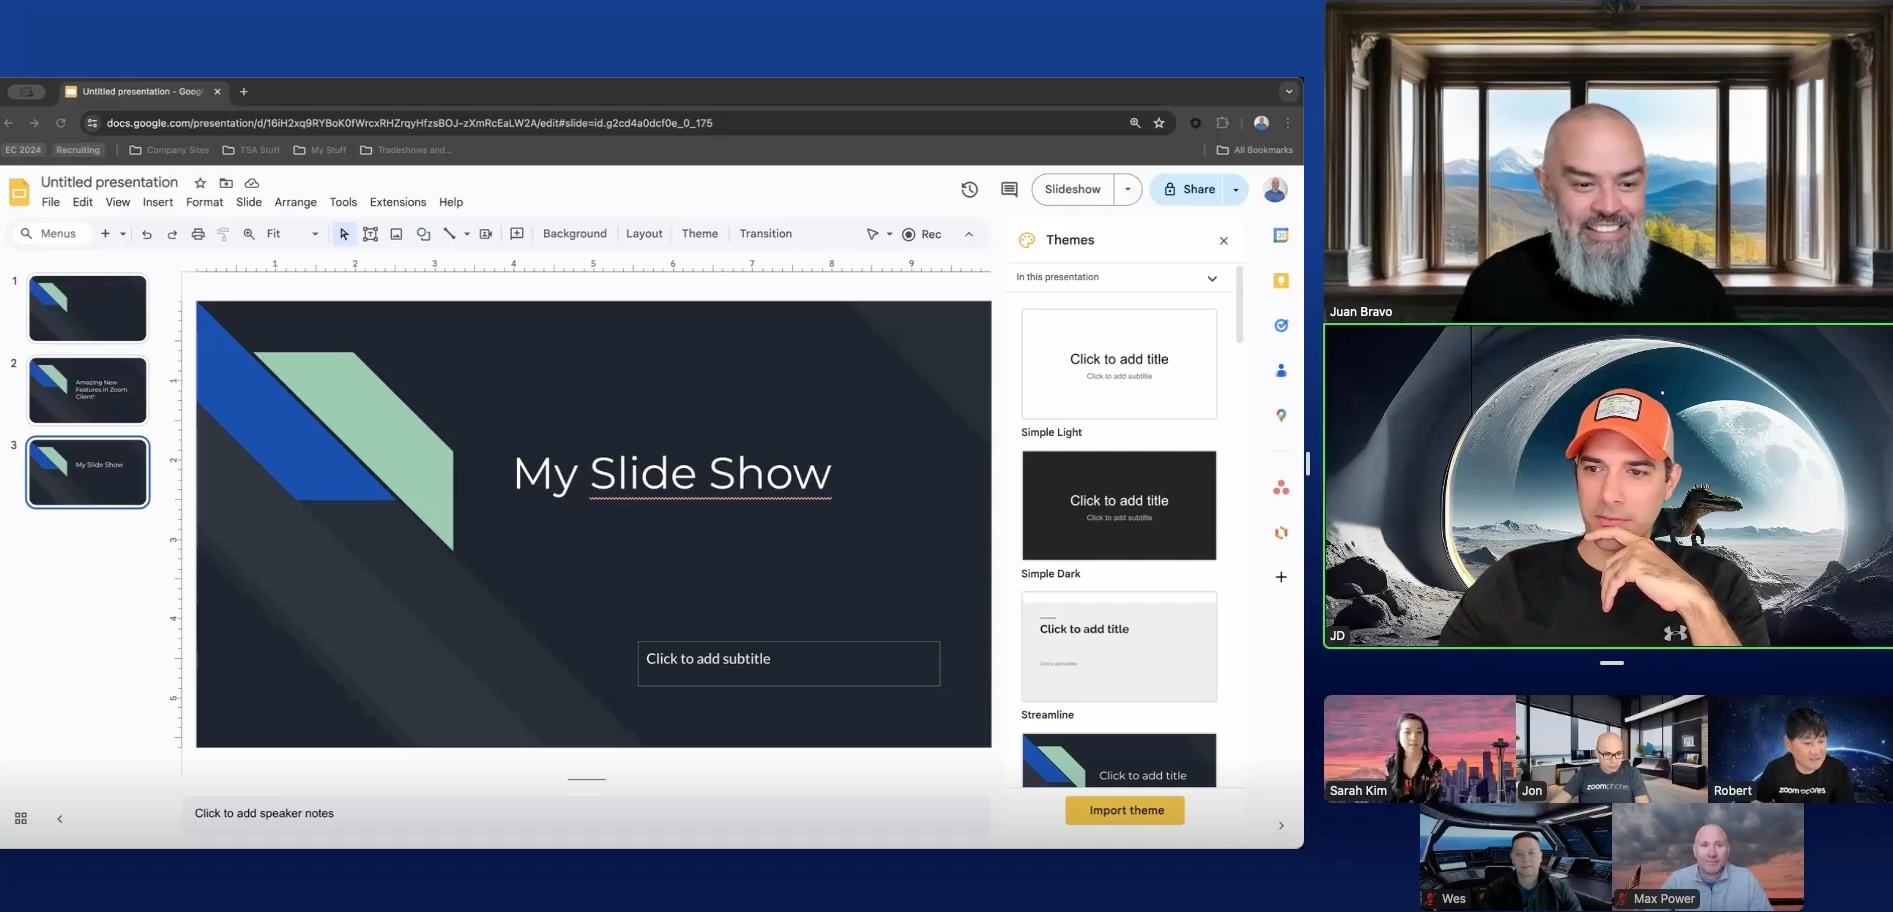1893x912 pixels.
Task: Click the print icon
Action: pyautogui.click(x=198, y=234)
